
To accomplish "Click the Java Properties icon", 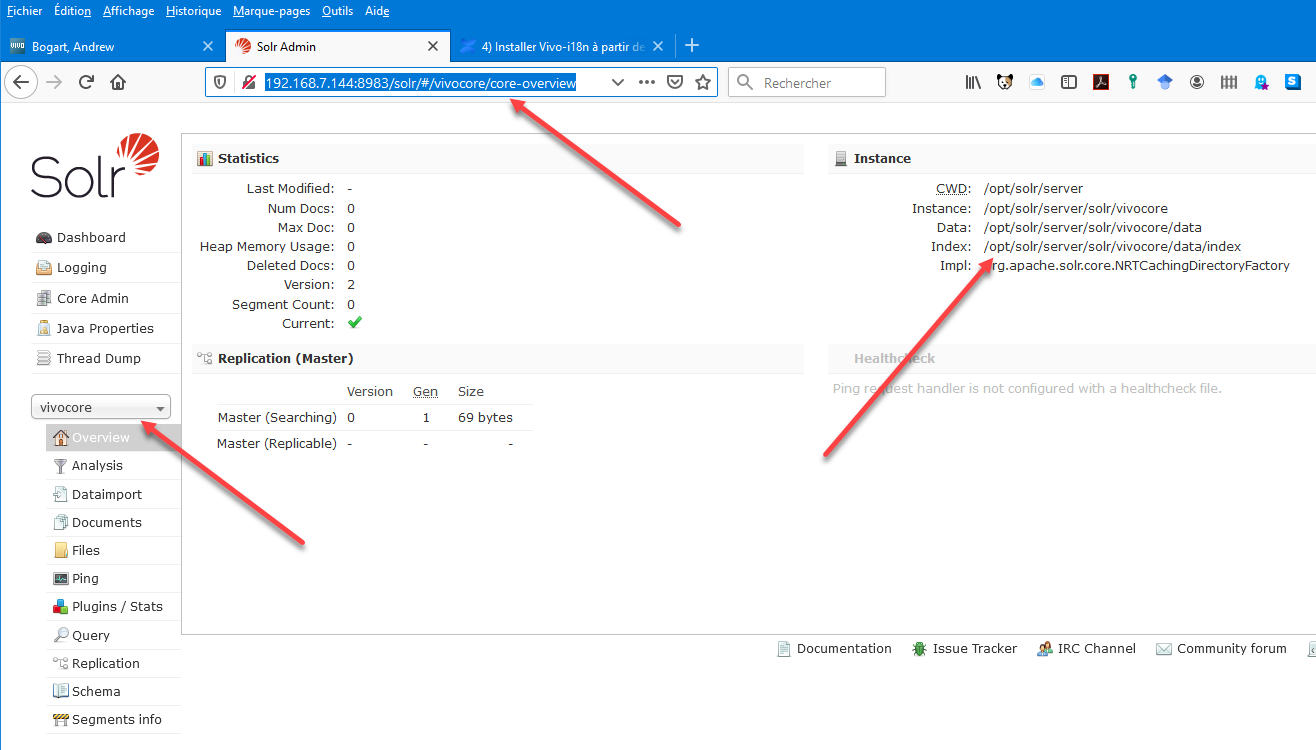I will pos(43,328).
